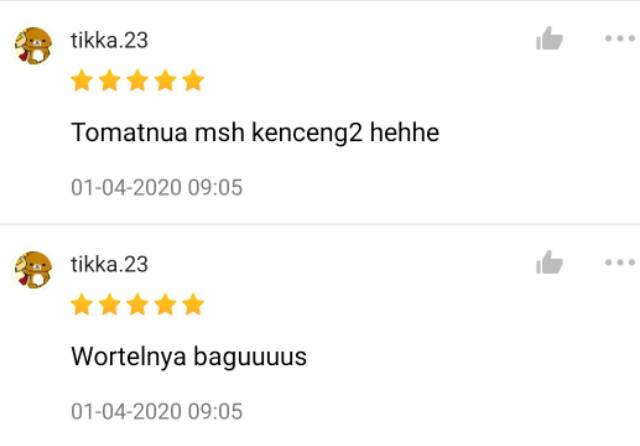
Task: Tap username tikka.23 on first review
Action: click(x=109, y=40)
